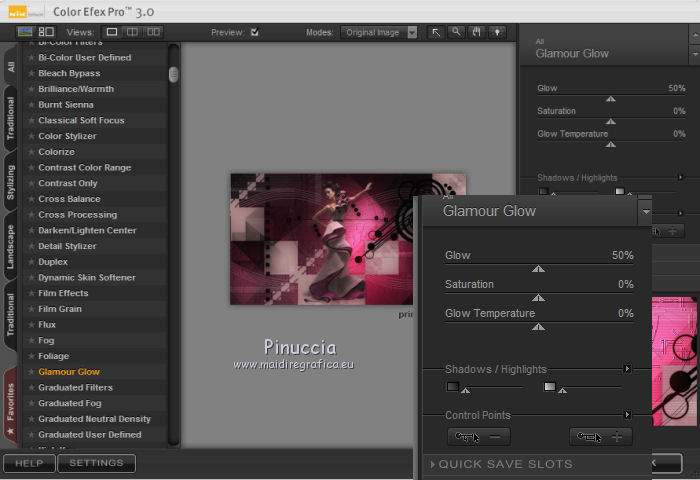Select the zoom magnifier tool
This screenshot has height=480, width=700.
(456, 32)
